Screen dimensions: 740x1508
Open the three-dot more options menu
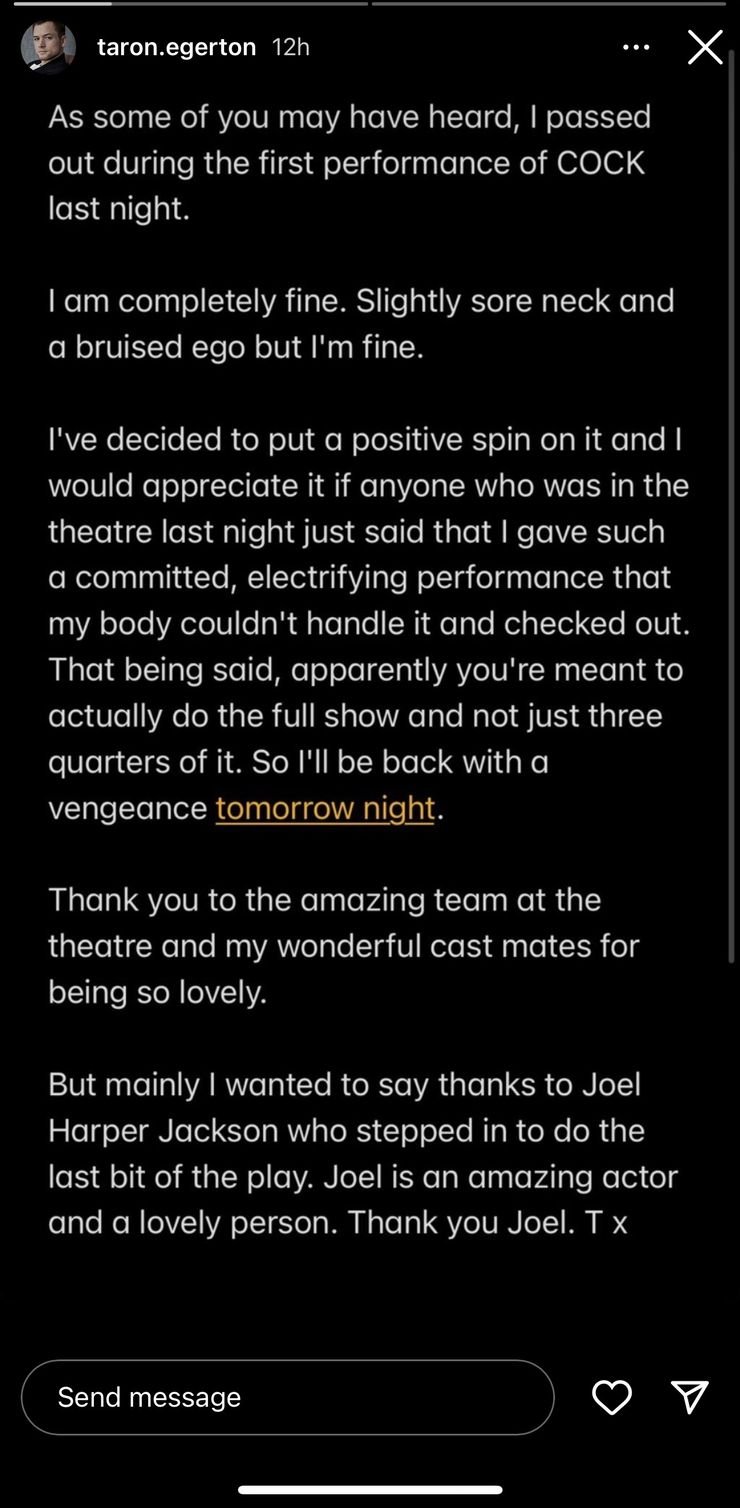(x=636, y=47)
